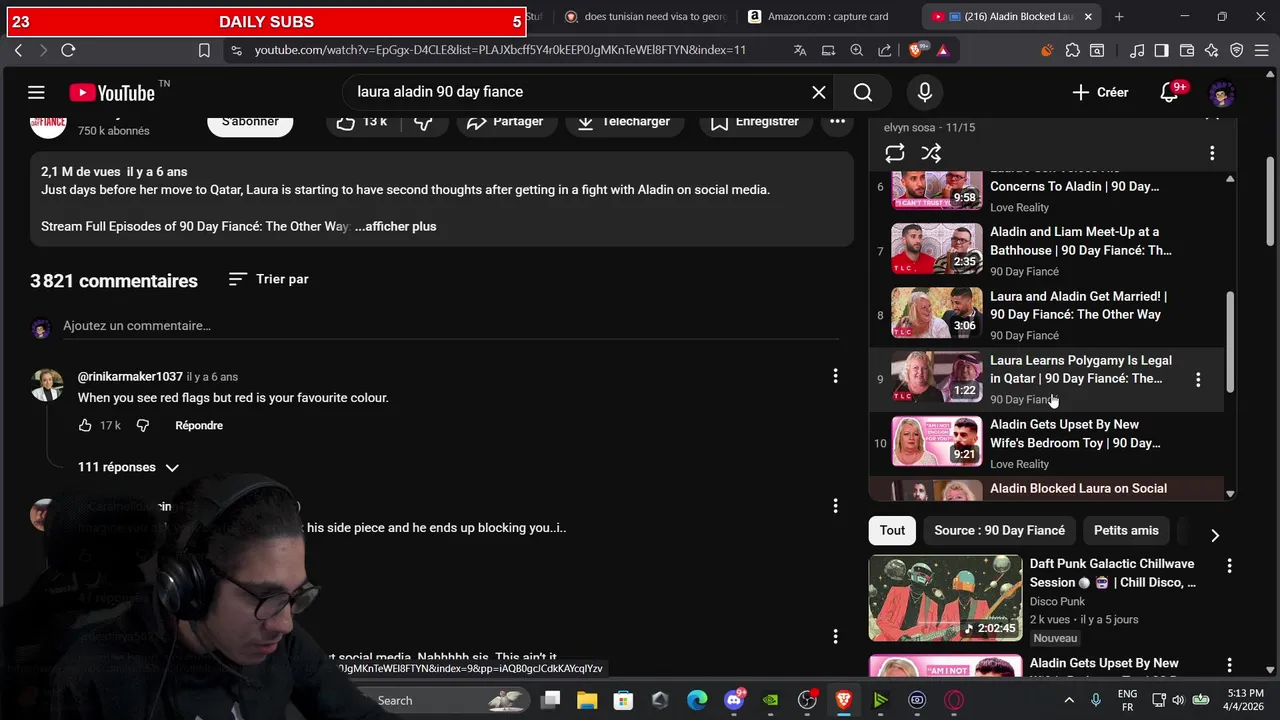Start voice search with the microphone

pos(925,92)
